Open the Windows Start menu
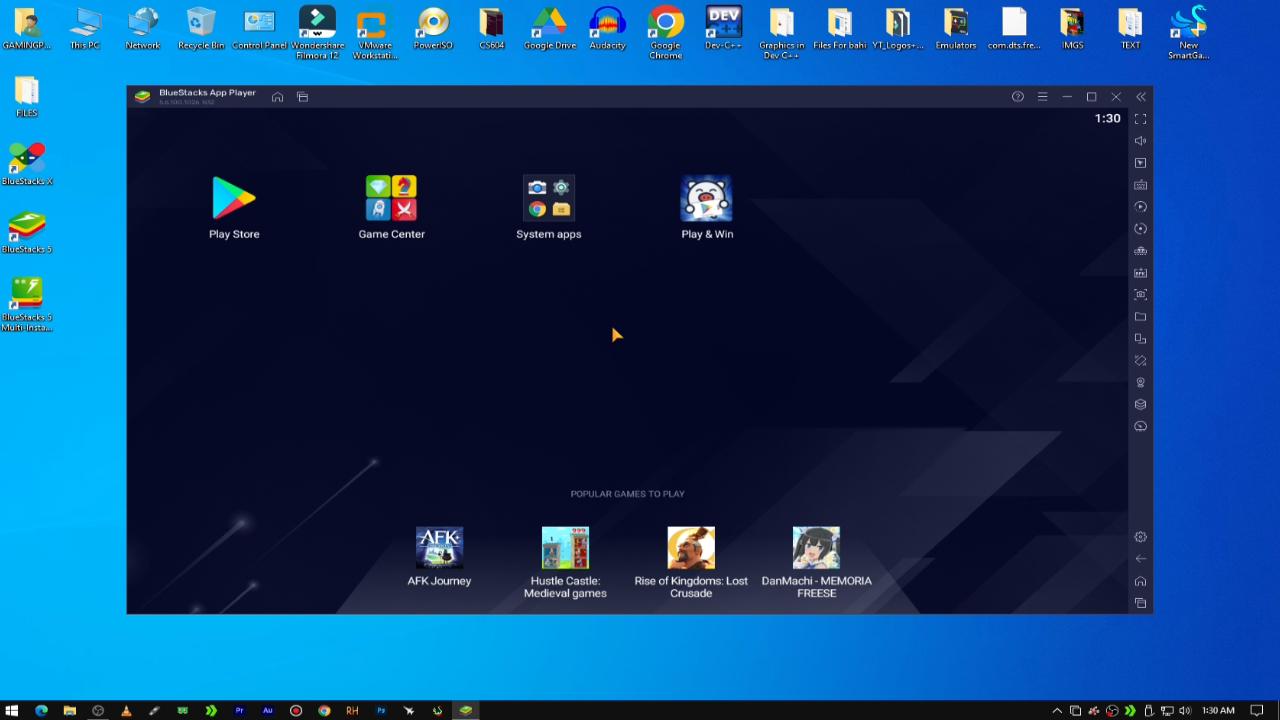Screen dimensions: 1280x720 tap(12, 710)
